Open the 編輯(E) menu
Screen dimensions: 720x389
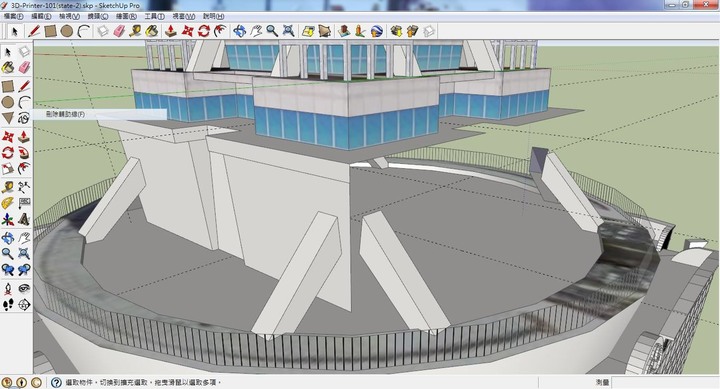pyautogui.click(x=41, y=16)
